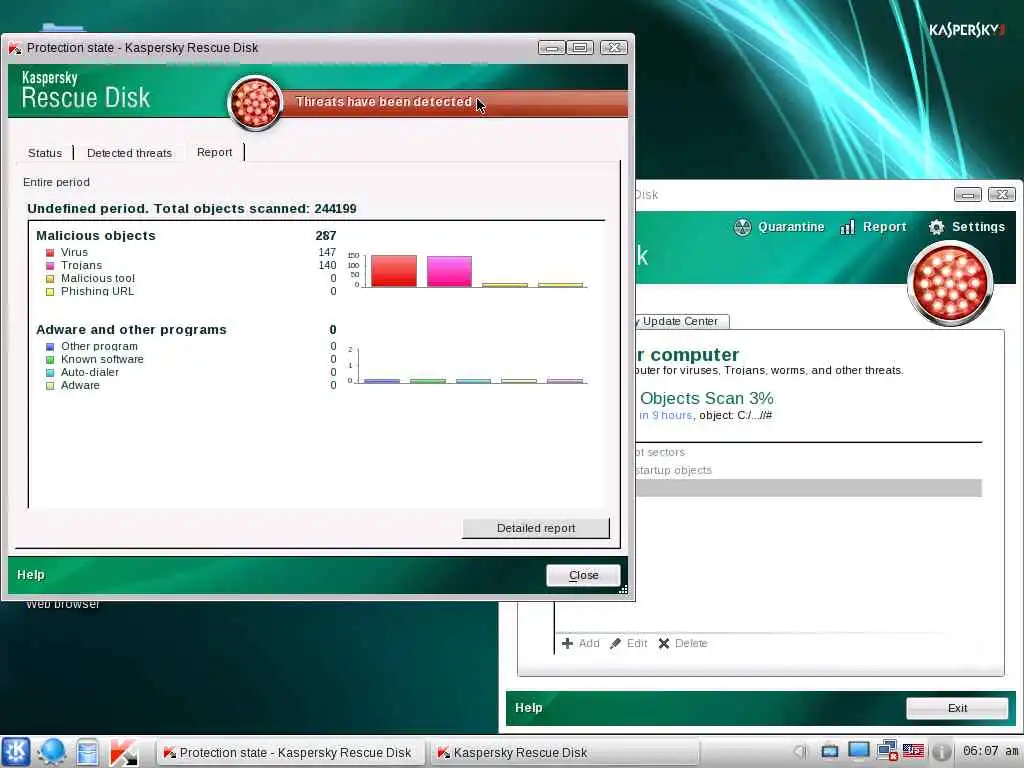Image resolution: width=1024 pixels, height=768 pixels.
Task: Click the 'Adware' row label
Action: tap(80, 385)
